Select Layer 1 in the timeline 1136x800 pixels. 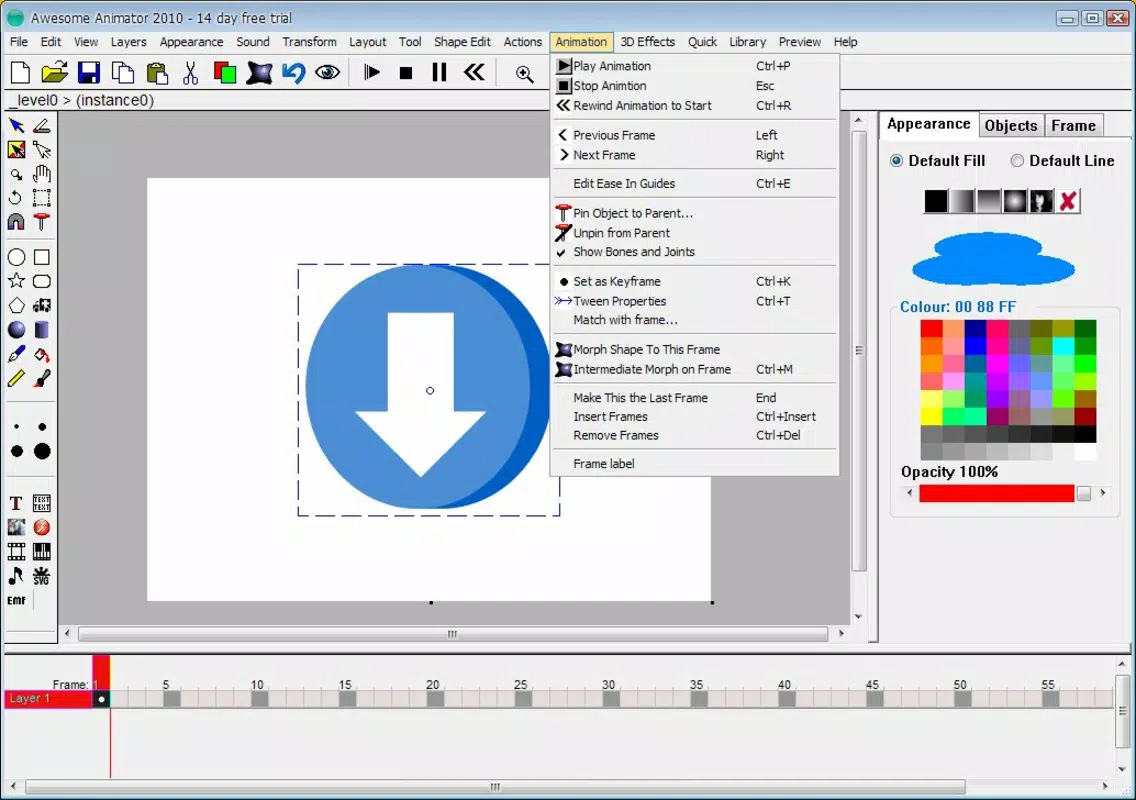pyautogui.click(x=48, y=699)
